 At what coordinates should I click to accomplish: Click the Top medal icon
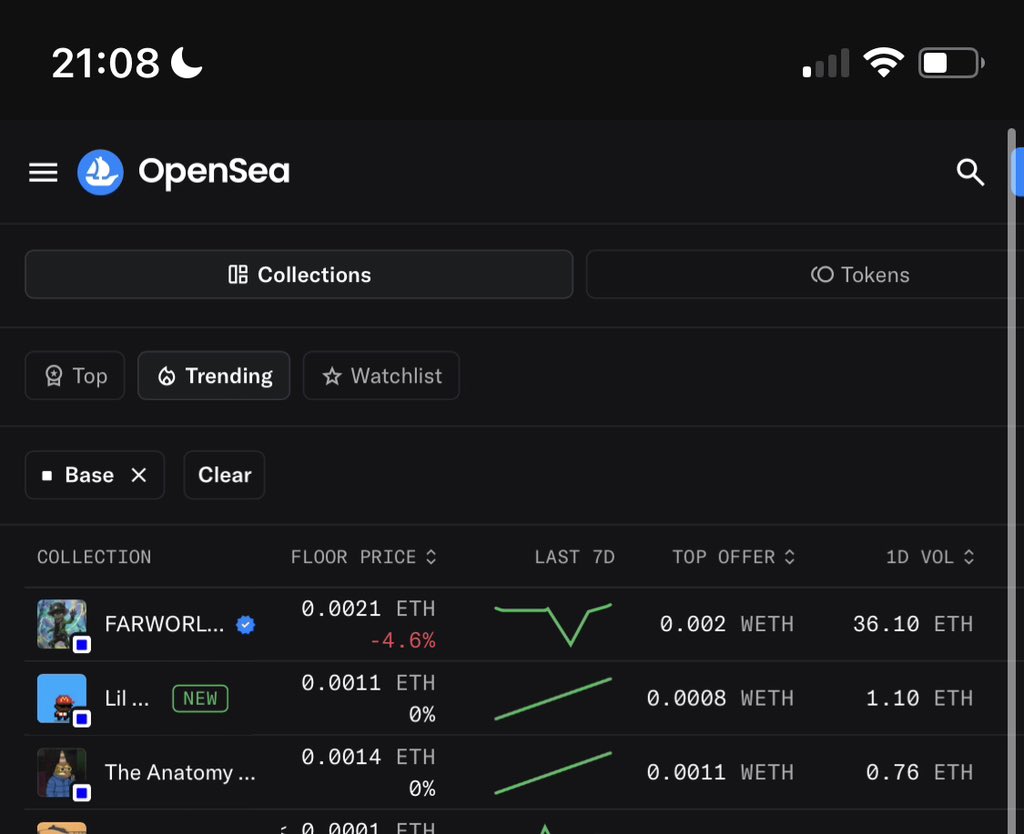57,376
